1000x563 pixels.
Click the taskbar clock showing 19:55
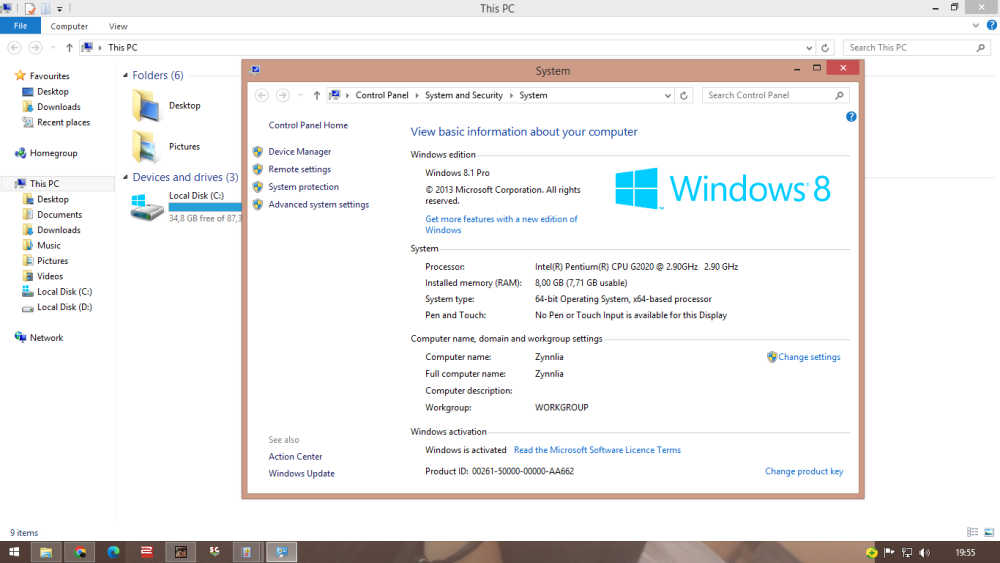pyautogui.click(x=966, y=552)
